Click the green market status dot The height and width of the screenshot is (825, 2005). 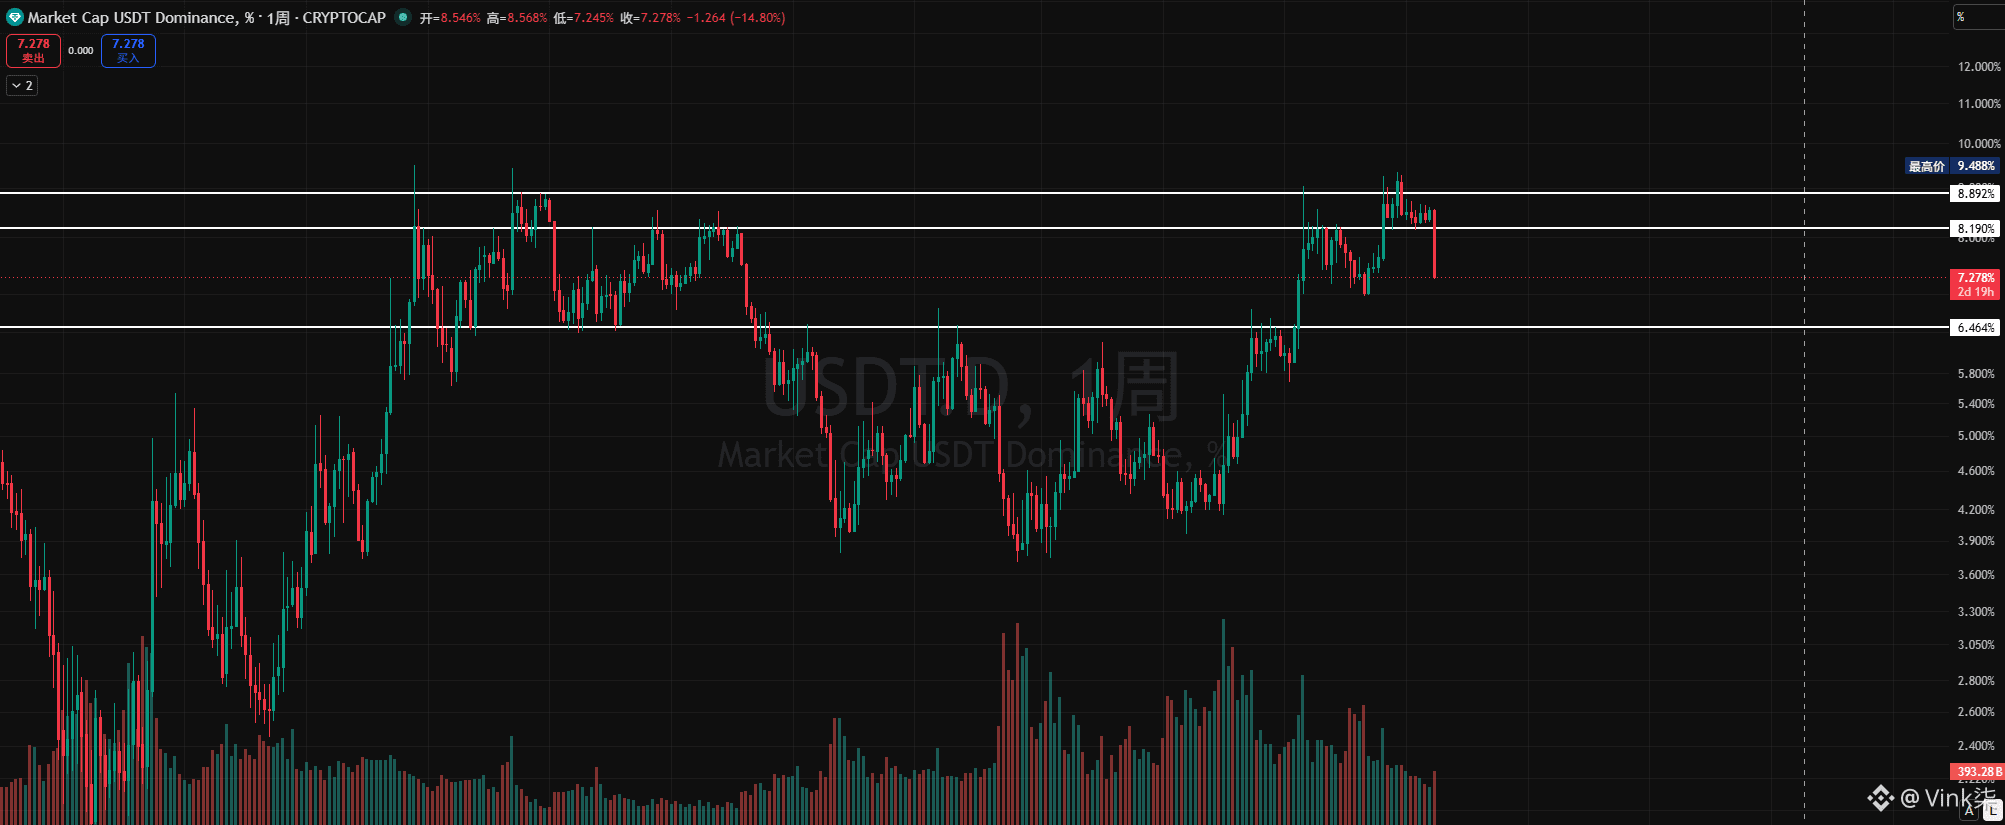(x=403, y=17)
